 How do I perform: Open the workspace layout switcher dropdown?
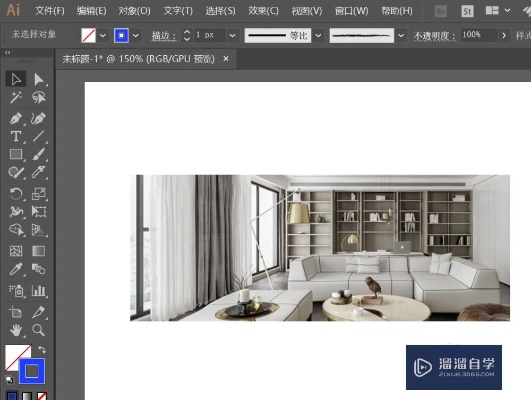click(x=507, y=10)
